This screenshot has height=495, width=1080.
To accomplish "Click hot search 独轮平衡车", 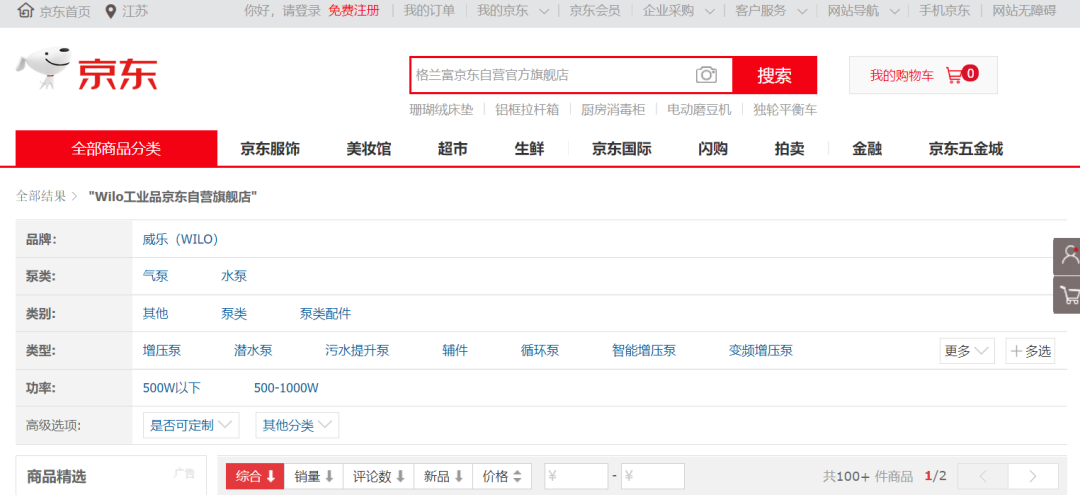I will (x=785, y=110).
